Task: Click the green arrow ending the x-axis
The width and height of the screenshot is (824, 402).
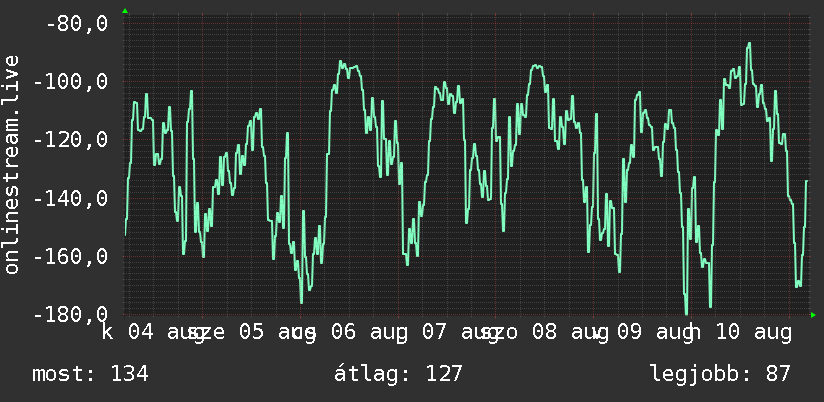Action: coord(813,315)
